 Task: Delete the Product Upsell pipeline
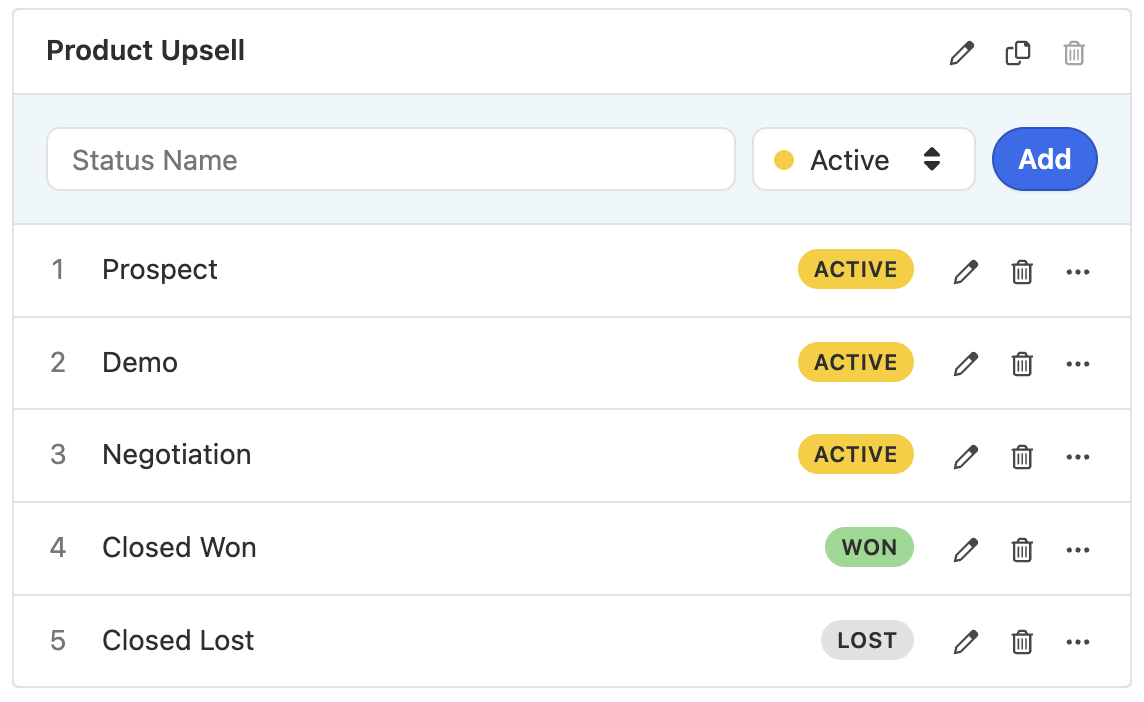(1074, 53)
